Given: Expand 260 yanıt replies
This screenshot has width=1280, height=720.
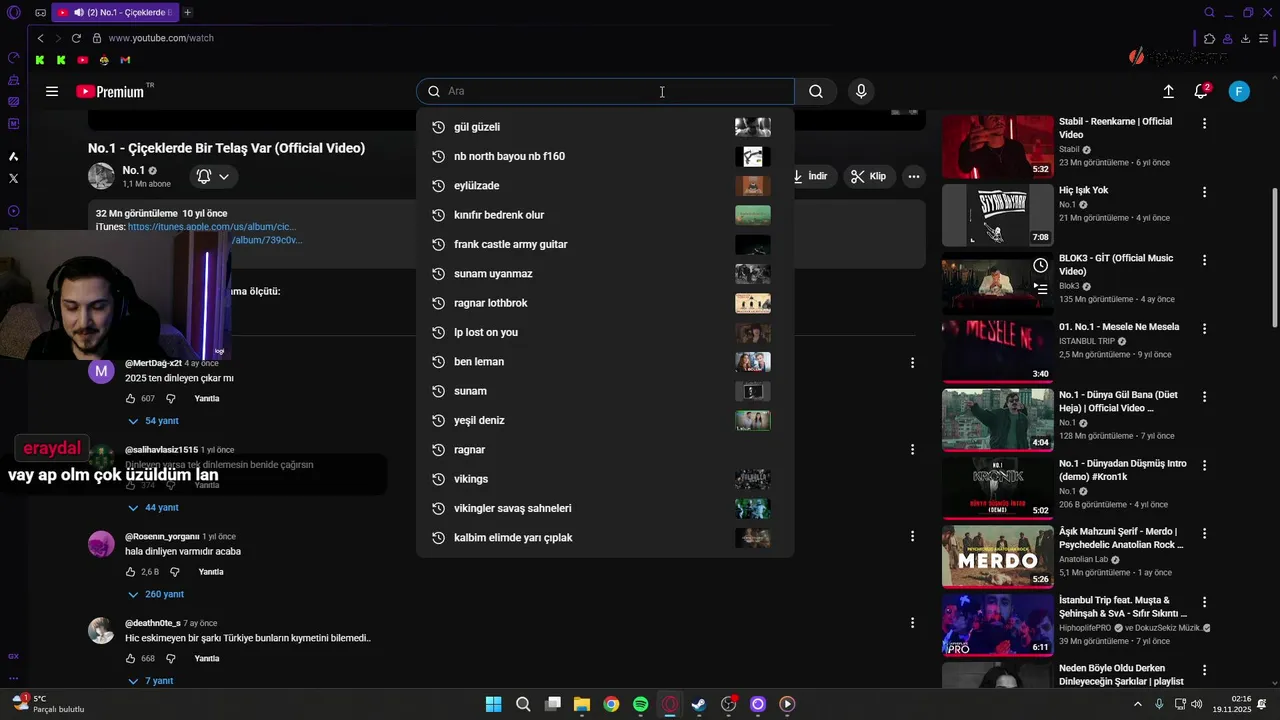Looking at the screenshot, I should point(155,594).
